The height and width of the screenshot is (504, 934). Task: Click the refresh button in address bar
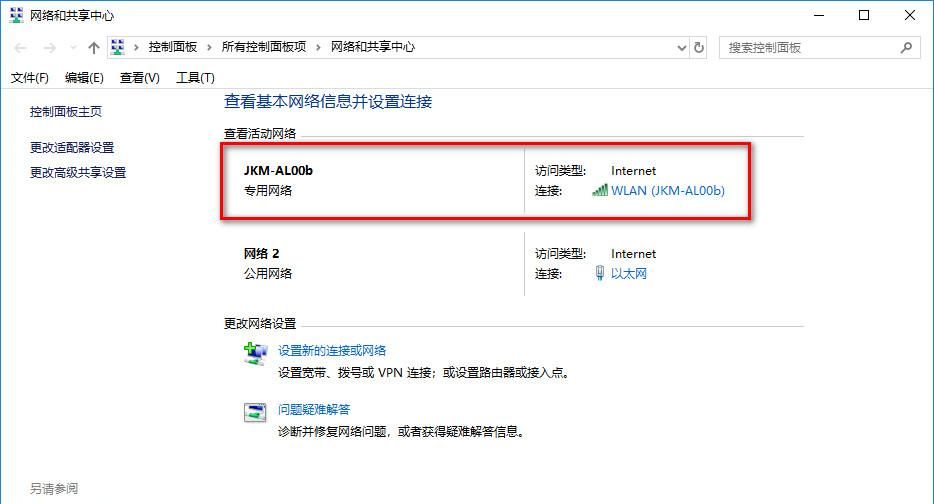tap(699, 48)
